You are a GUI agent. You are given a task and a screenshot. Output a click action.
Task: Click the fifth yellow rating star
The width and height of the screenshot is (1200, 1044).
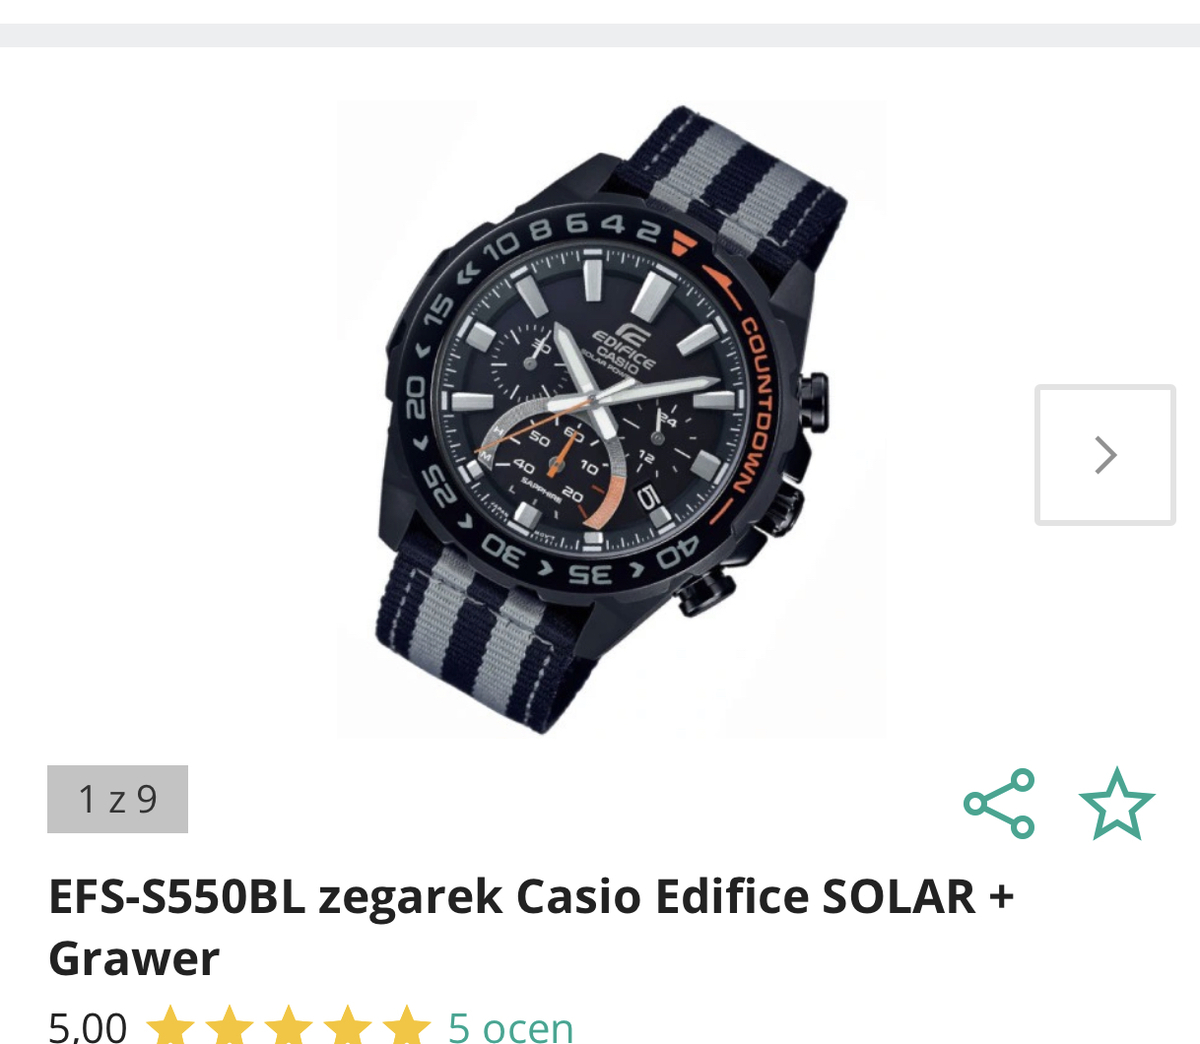coord(407,1027)
